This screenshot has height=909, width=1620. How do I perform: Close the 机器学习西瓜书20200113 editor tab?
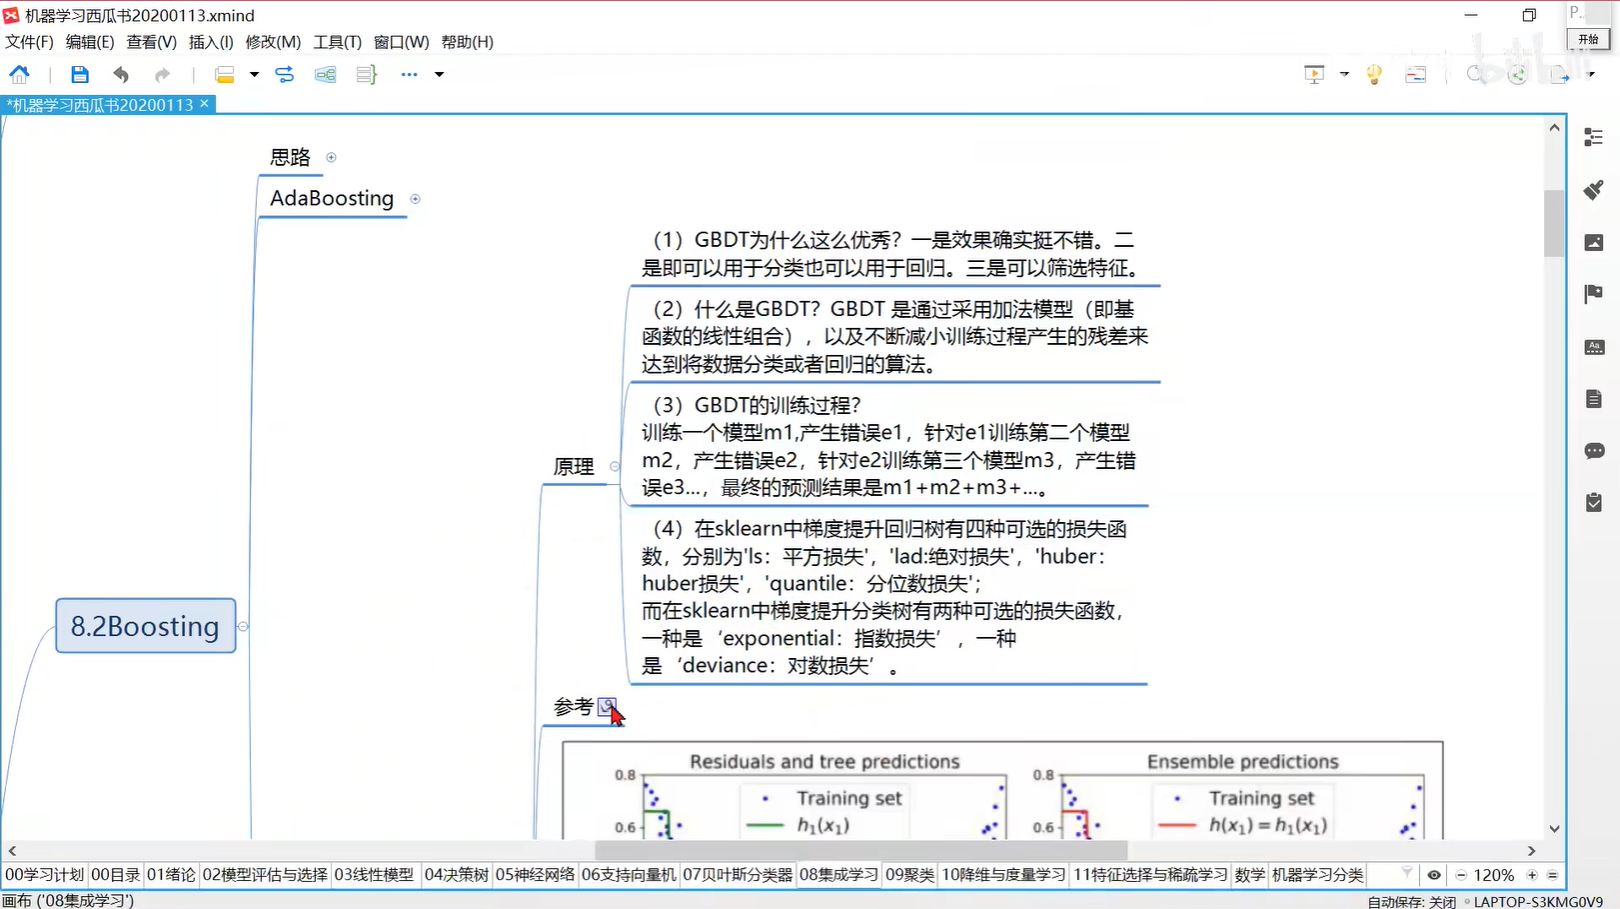[204, 104]
